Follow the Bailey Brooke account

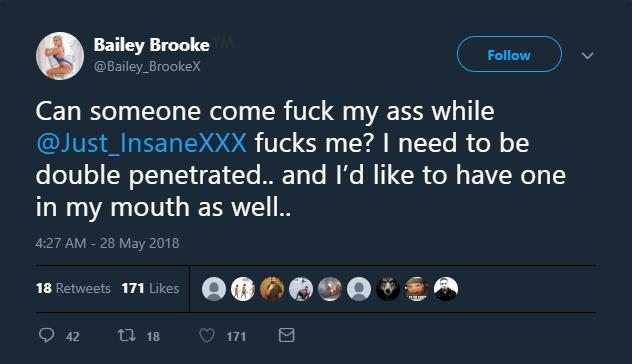click(x=509, y=54)
